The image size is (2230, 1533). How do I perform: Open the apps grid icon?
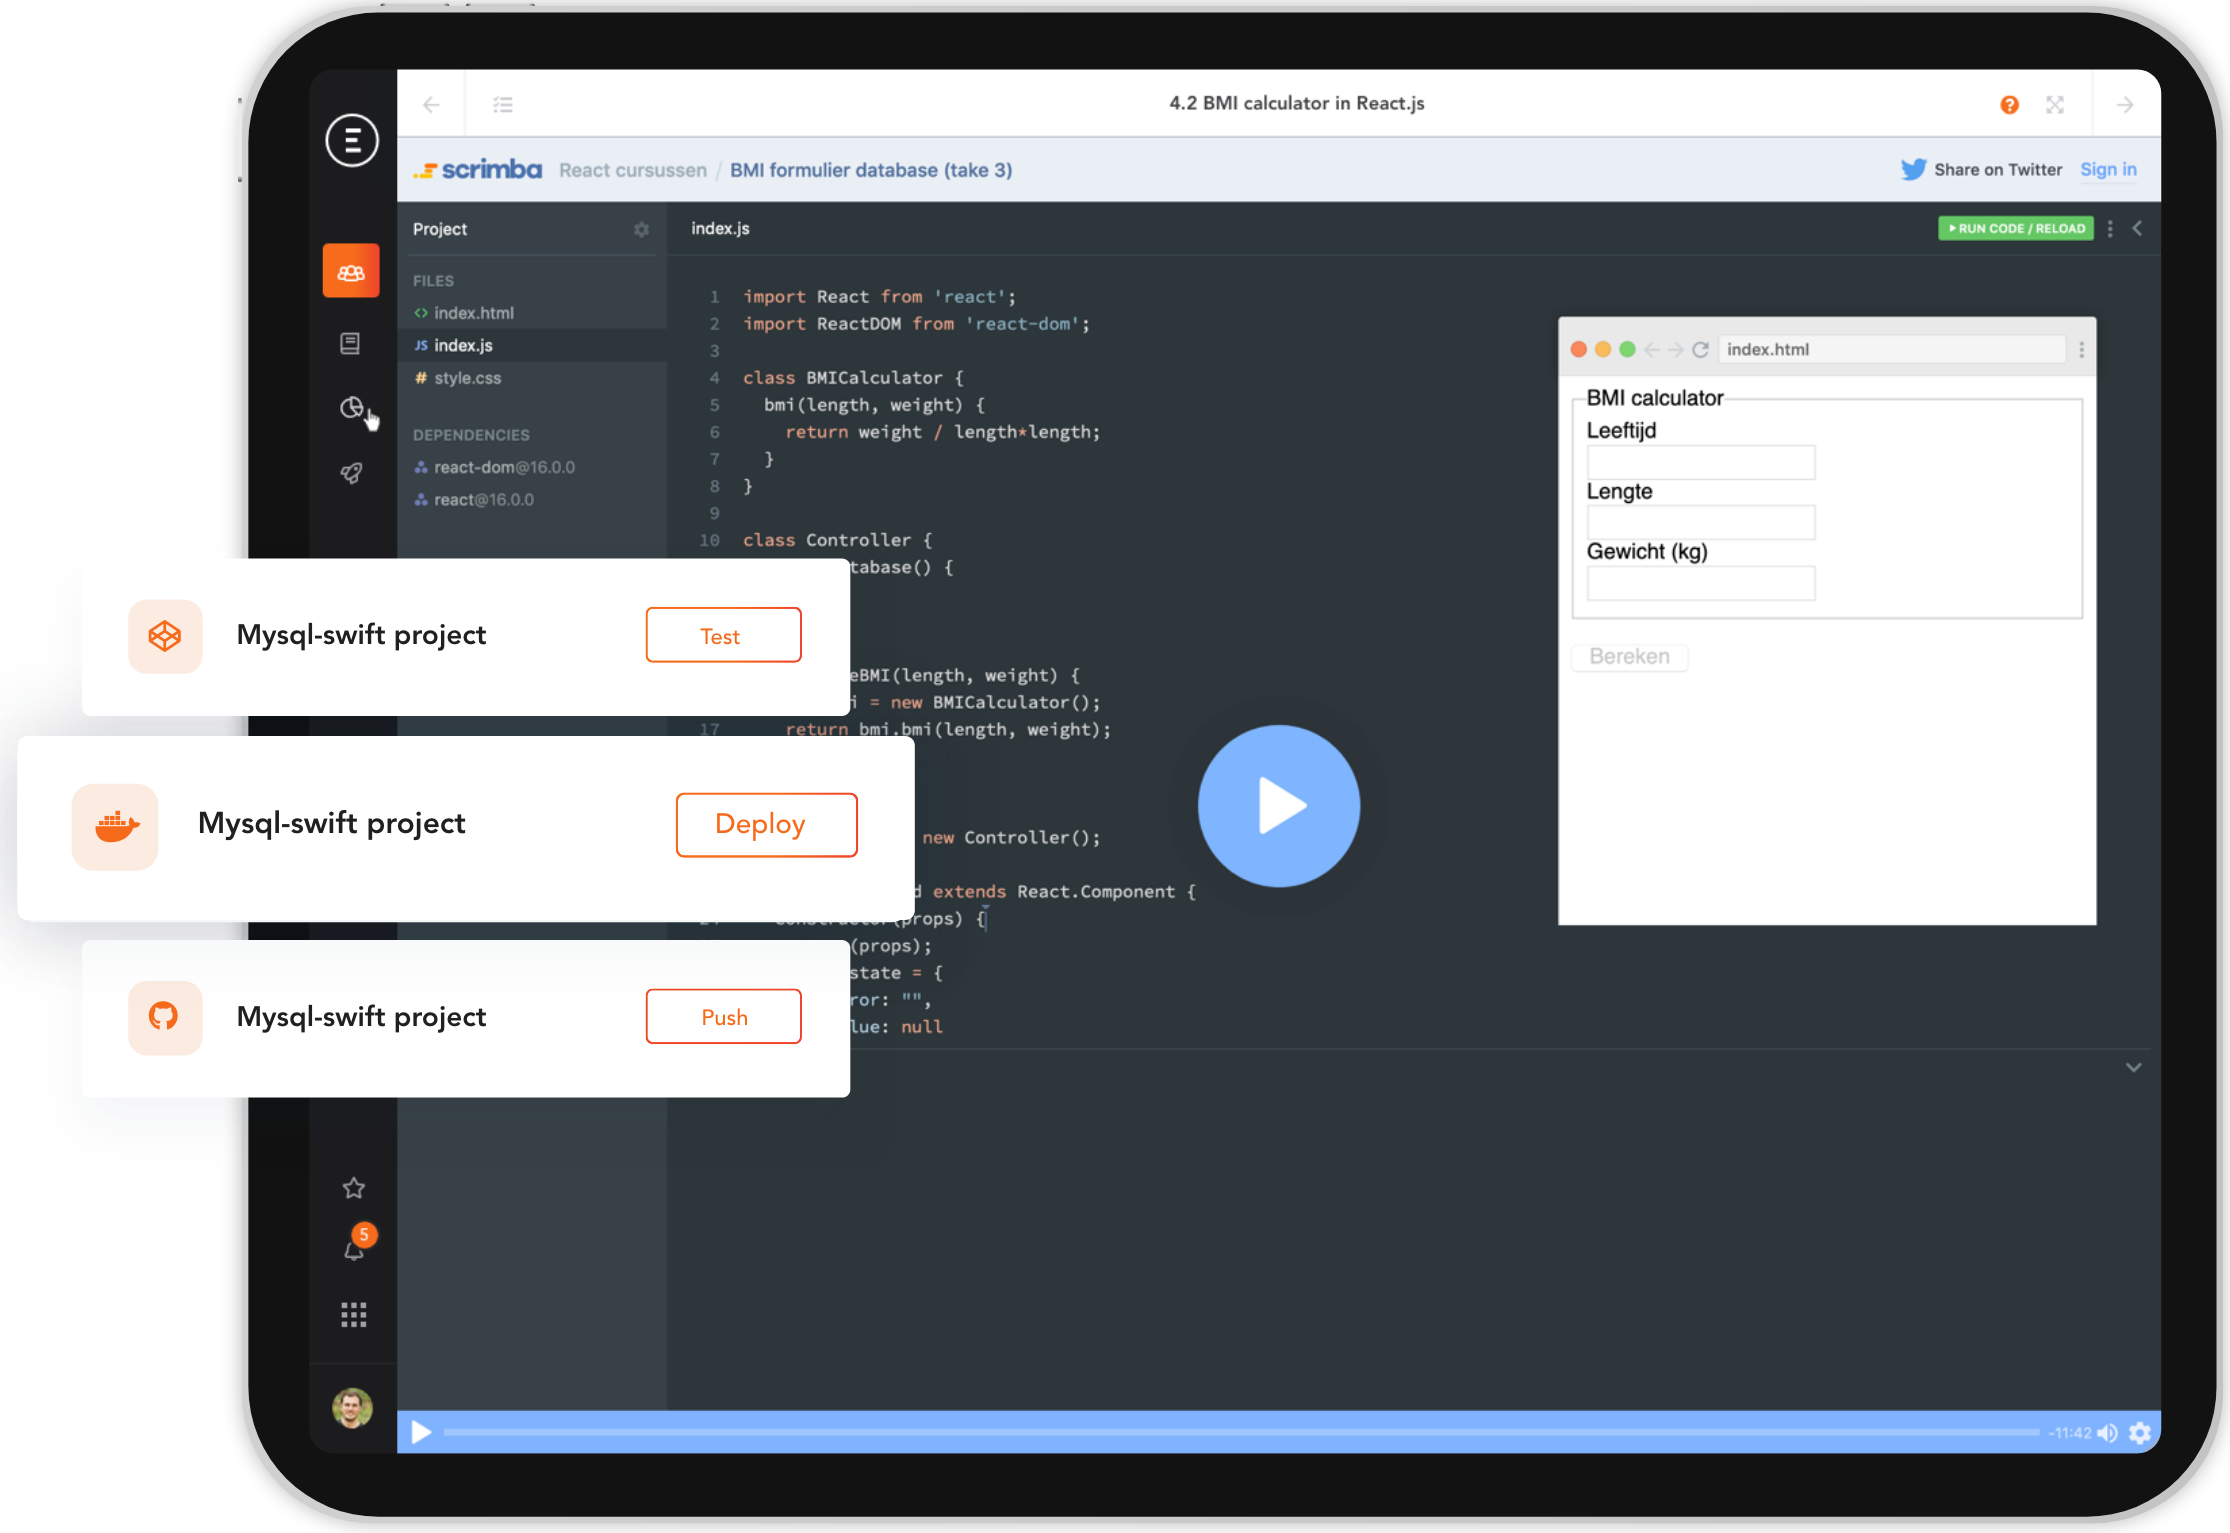click(x=353, y=1314)
